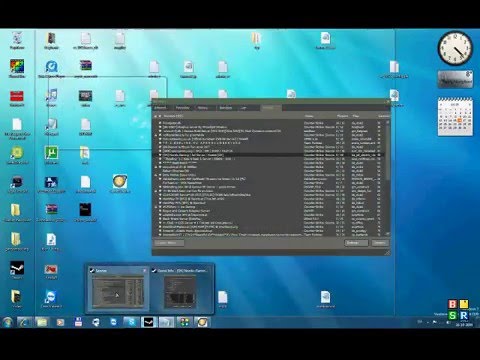The width and height of the screenshot is (480, 360).
Task: Click the scrollbar down arrow in server list
Action: coord(387,234)
